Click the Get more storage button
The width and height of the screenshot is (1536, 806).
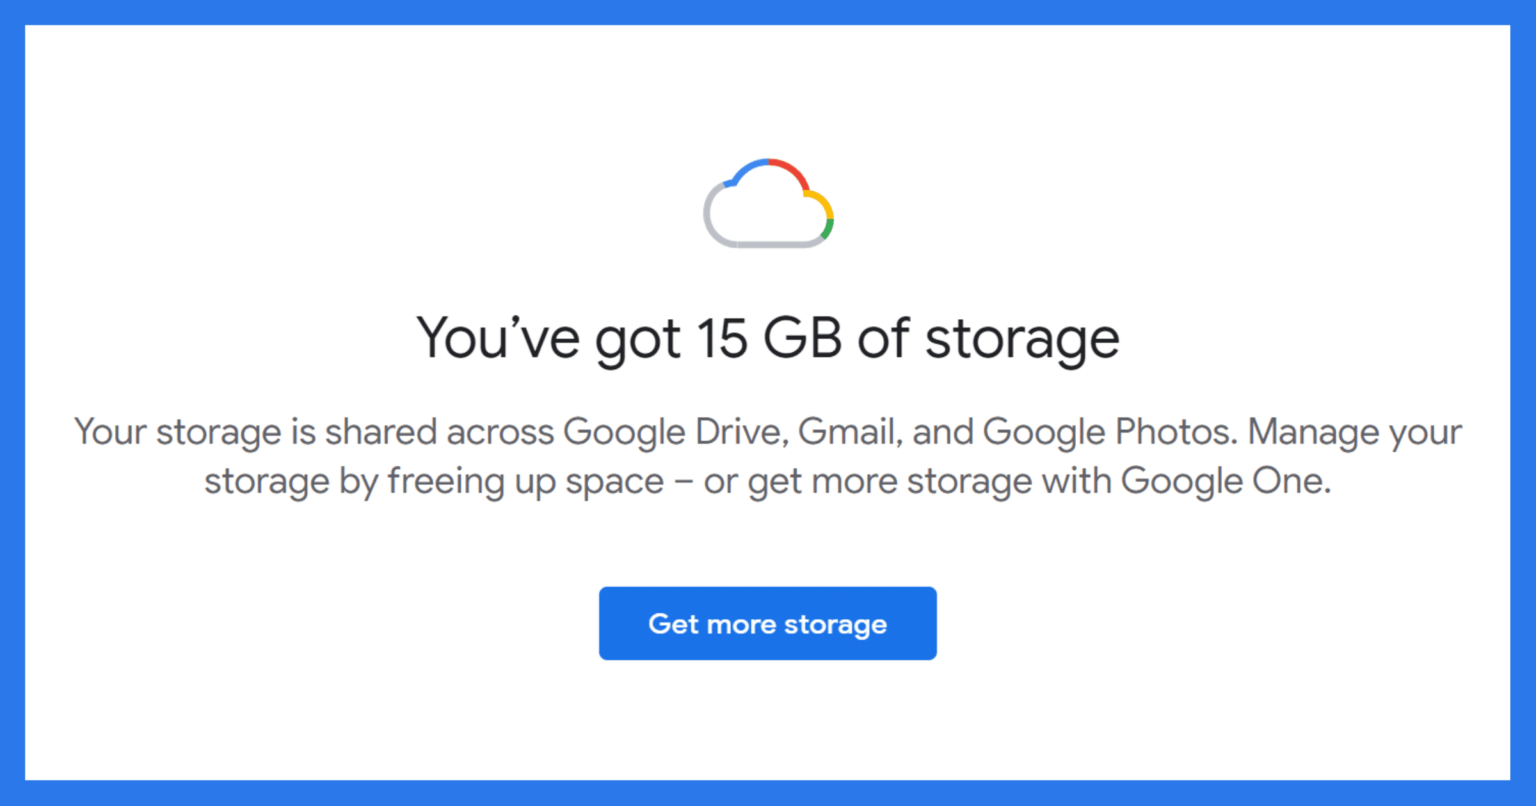(768, 623)
